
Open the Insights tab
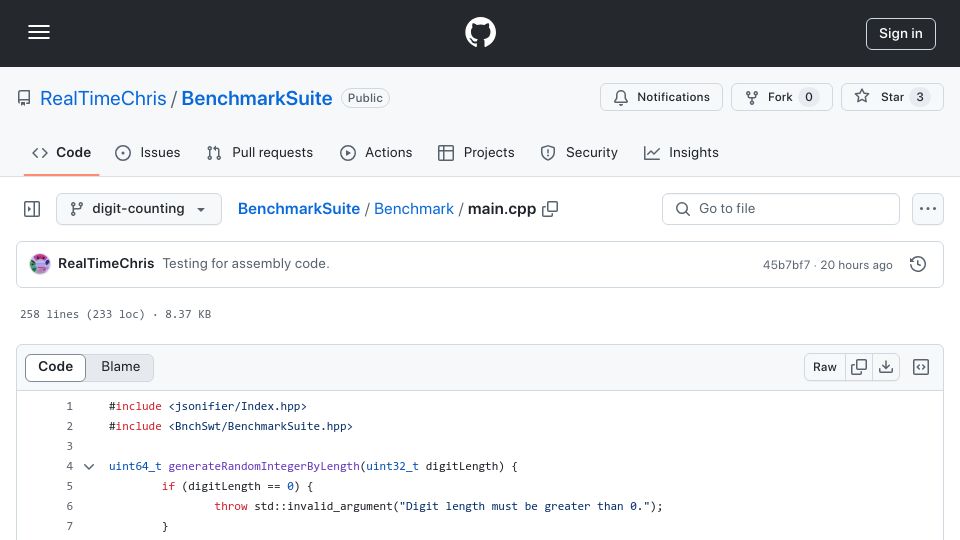coord(681,152)
